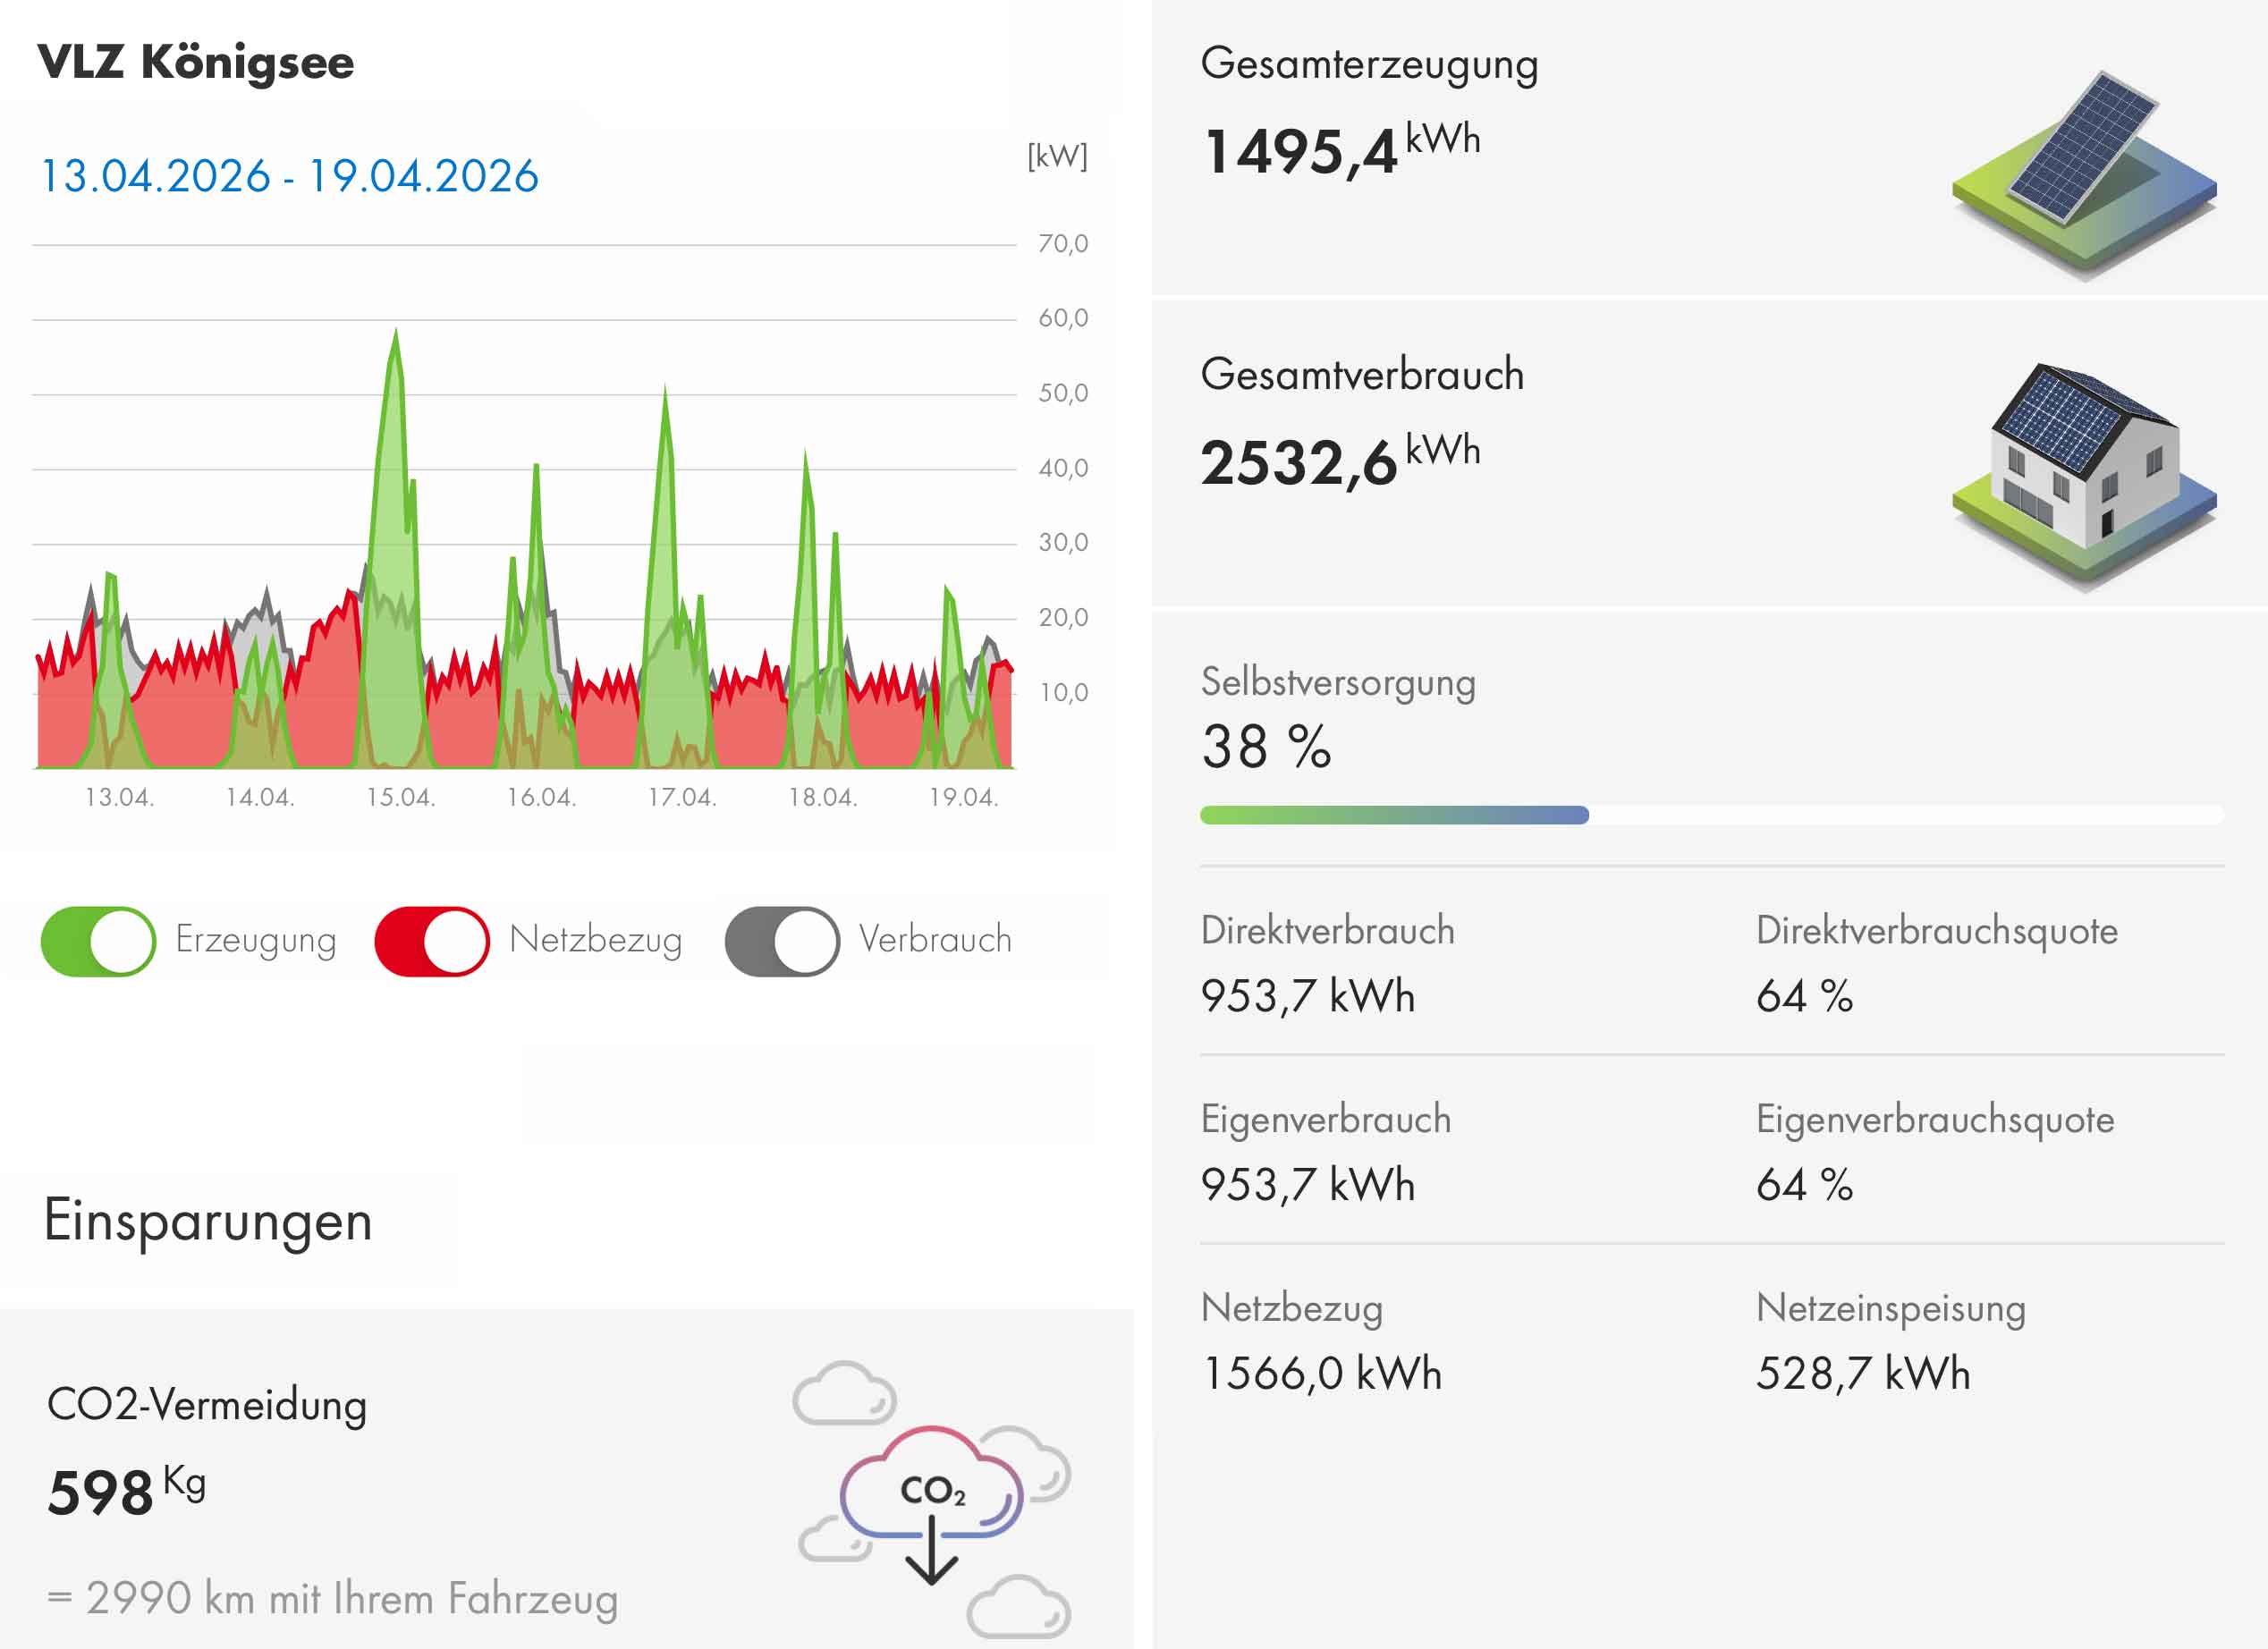Click the Einsparungen section heading
Screen dimensions: 2268x1649
208,1220
